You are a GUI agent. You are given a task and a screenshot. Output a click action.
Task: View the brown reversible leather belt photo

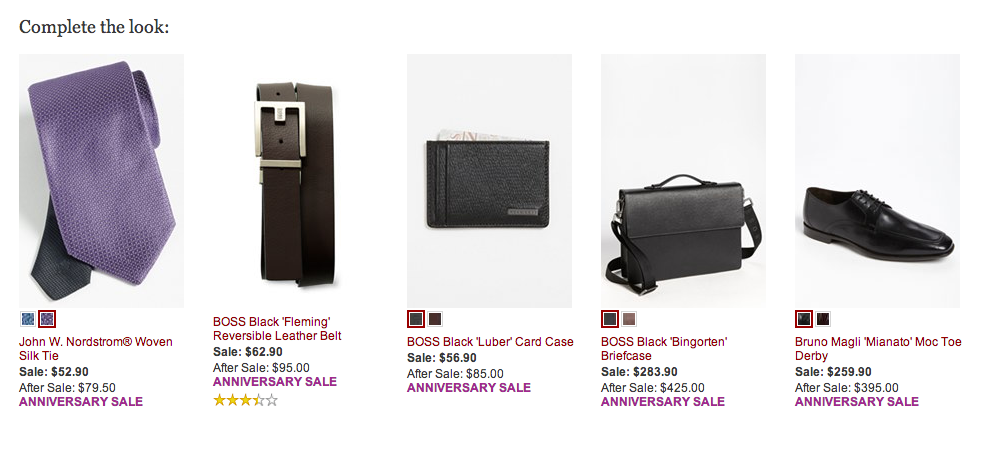[295, 181]
